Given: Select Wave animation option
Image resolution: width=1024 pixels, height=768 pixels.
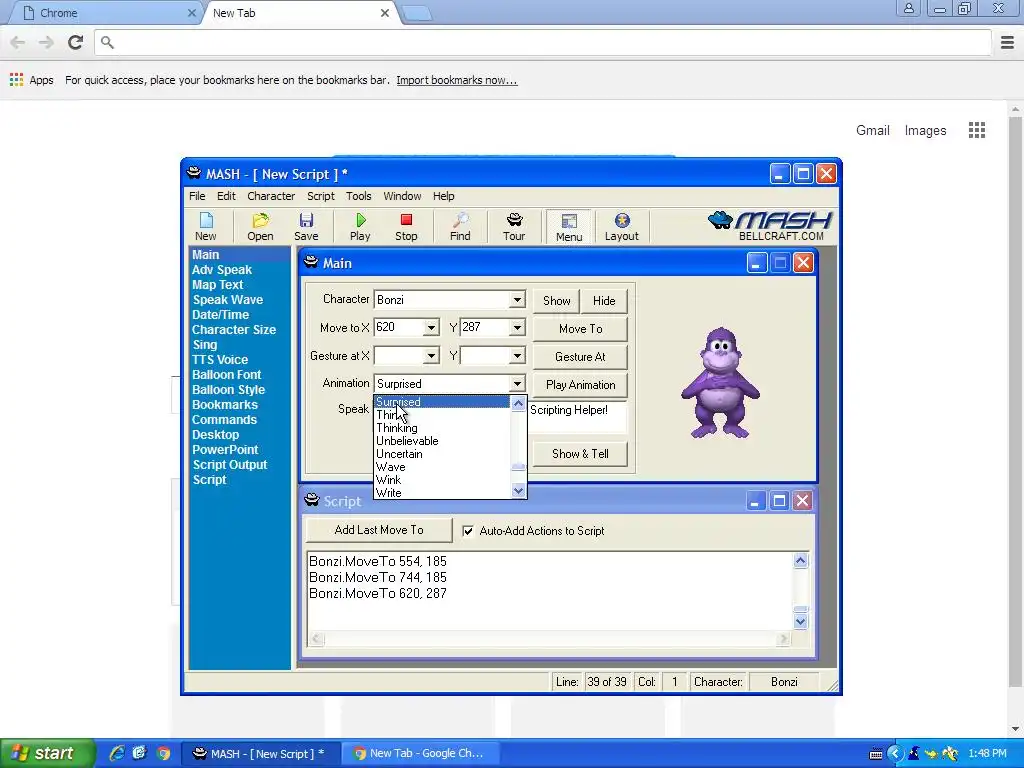Looking at the screenshot, I should (x=391, y=467).
